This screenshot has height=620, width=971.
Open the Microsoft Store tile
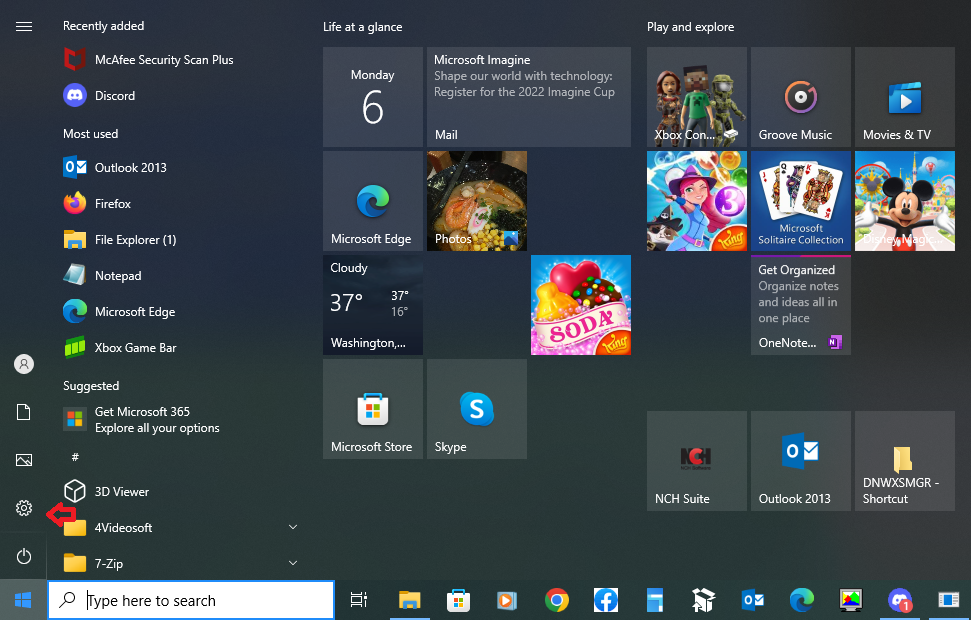pyautogui.click(x=373, y=409)
